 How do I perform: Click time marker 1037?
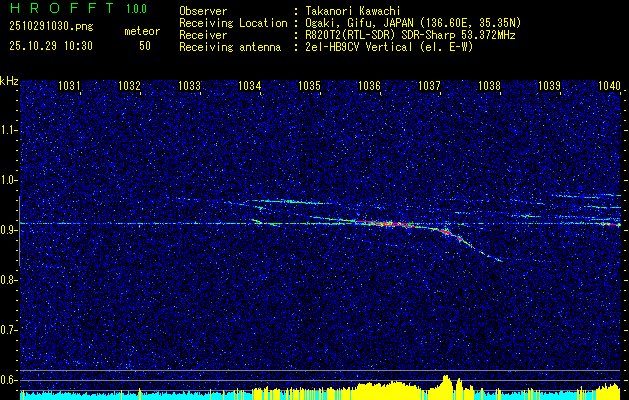(429, 85)
